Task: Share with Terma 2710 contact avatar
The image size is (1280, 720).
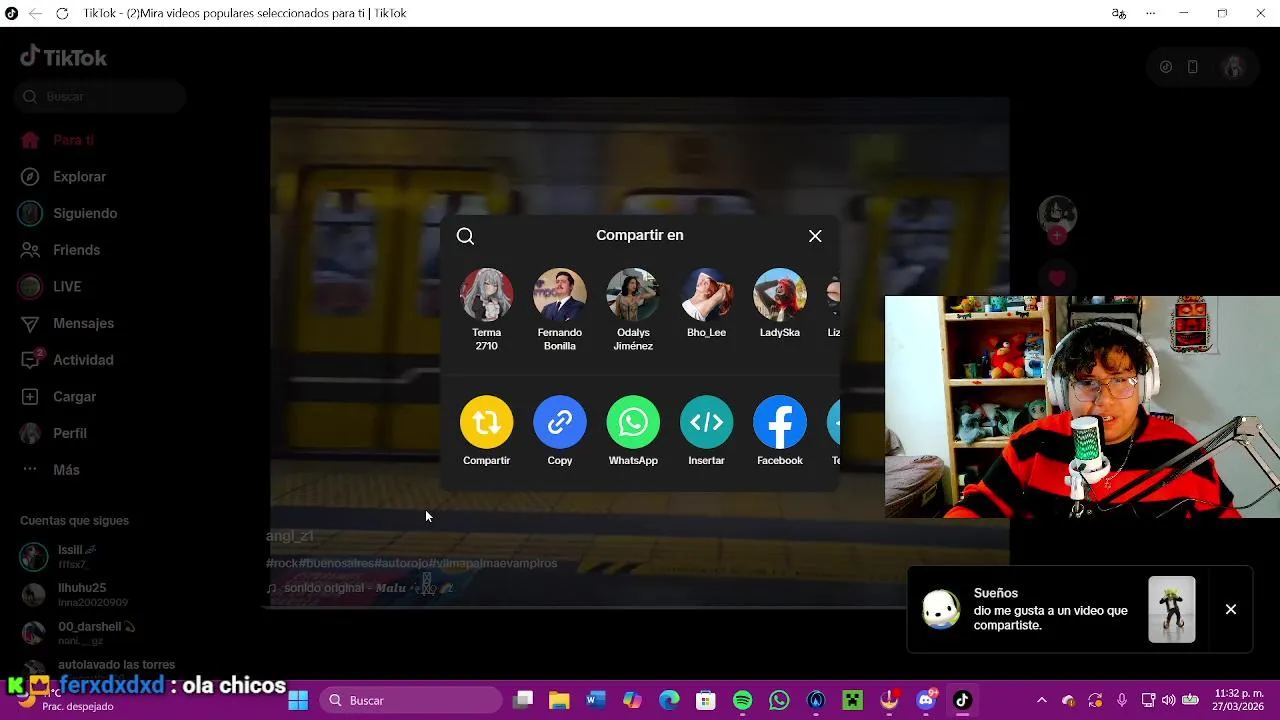Action: click(487, 295)
